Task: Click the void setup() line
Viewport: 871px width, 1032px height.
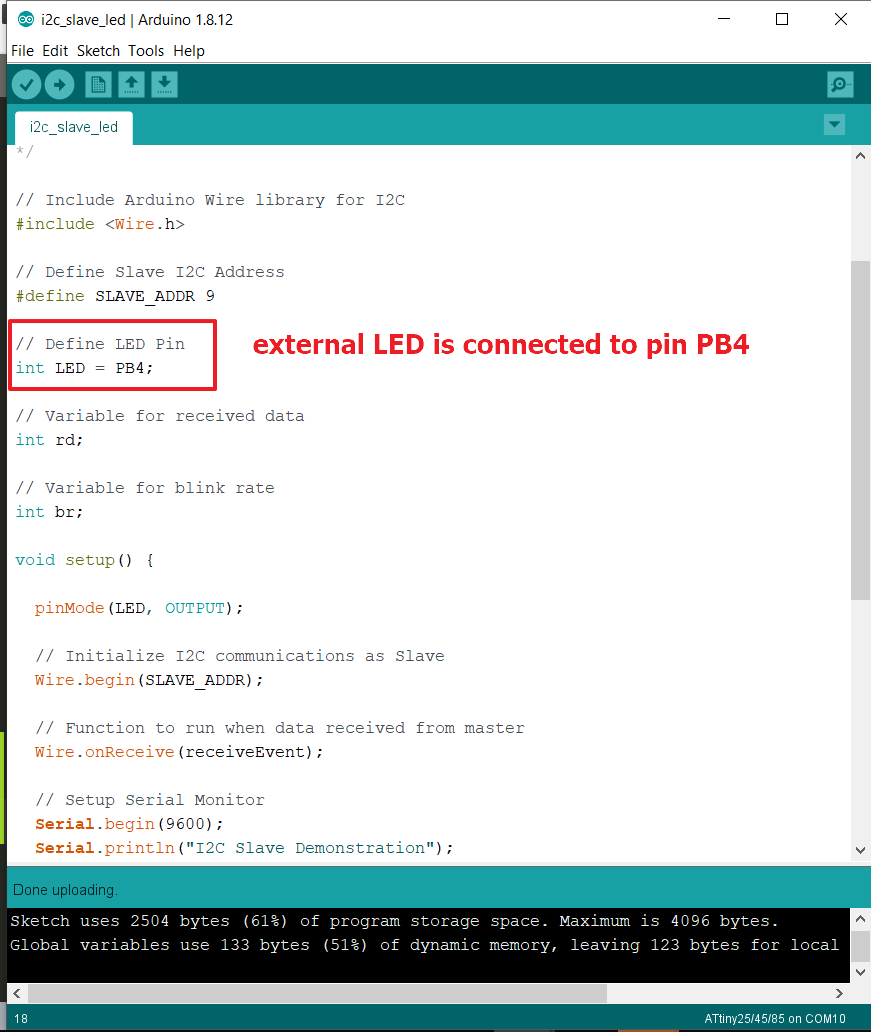Action: pyautogui.click(x=84, y=560)
